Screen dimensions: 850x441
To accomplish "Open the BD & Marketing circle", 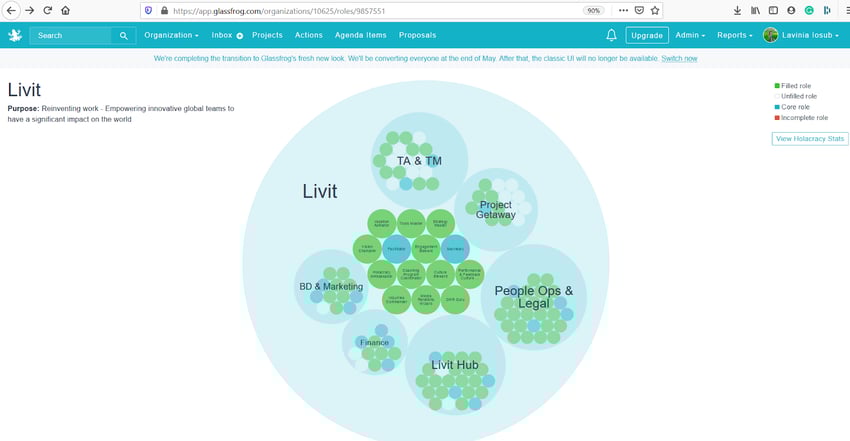I will pyautogui.click(x=331, y=286).
